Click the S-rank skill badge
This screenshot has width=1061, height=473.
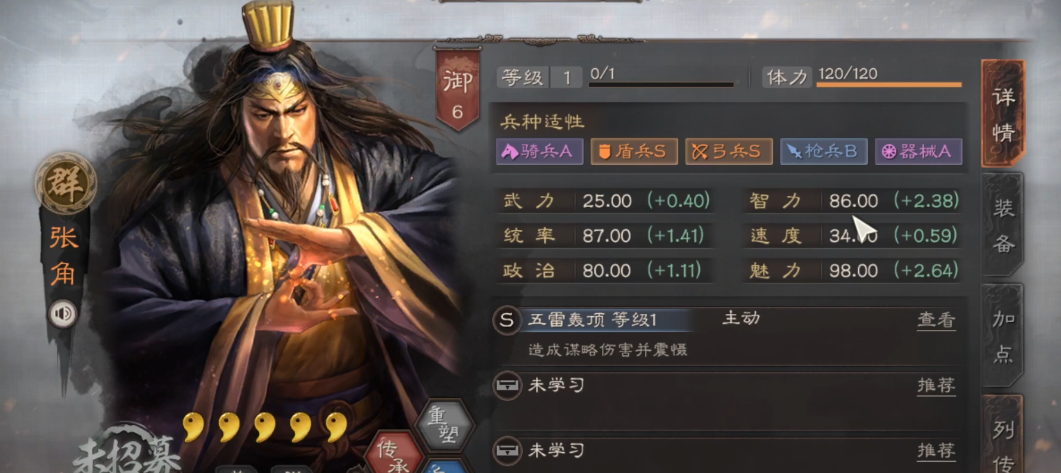505,321
